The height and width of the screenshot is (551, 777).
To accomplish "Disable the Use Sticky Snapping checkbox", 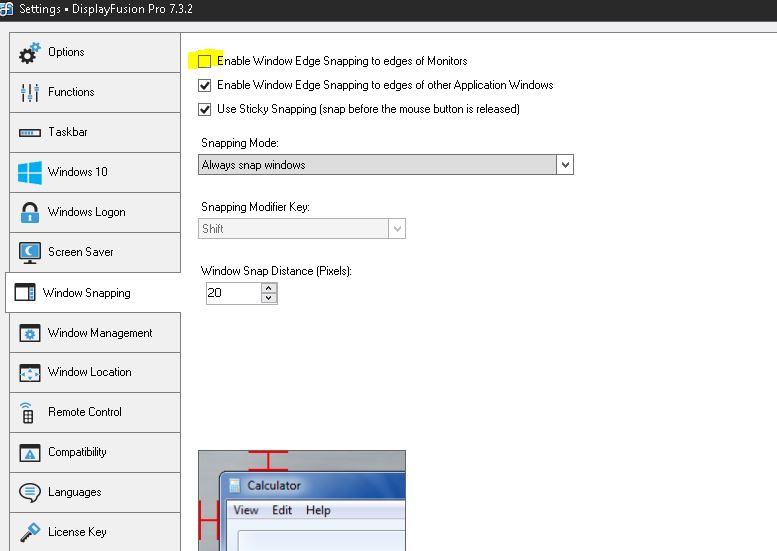I will pyautogui.click(x=205, y=109).
